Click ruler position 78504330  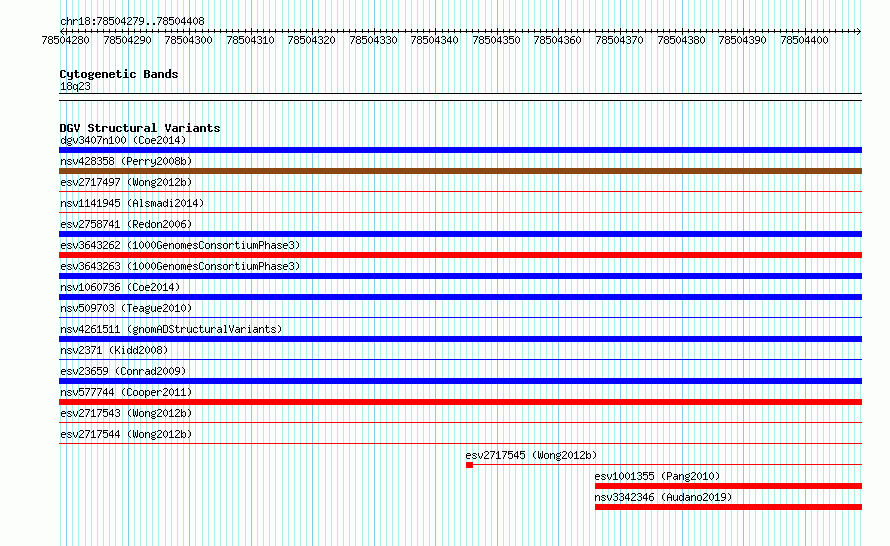[373, 40]
